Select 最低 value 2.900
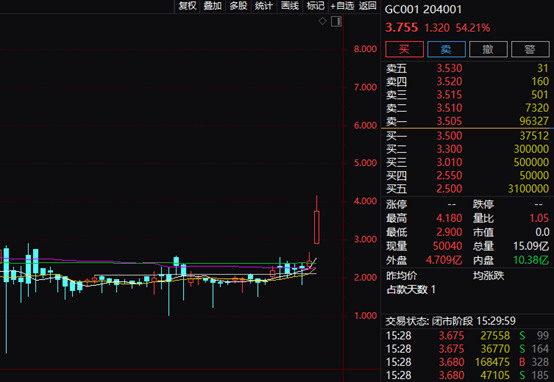Image resolution: width=554 pixels, height=382 pixels. point(449,232)
